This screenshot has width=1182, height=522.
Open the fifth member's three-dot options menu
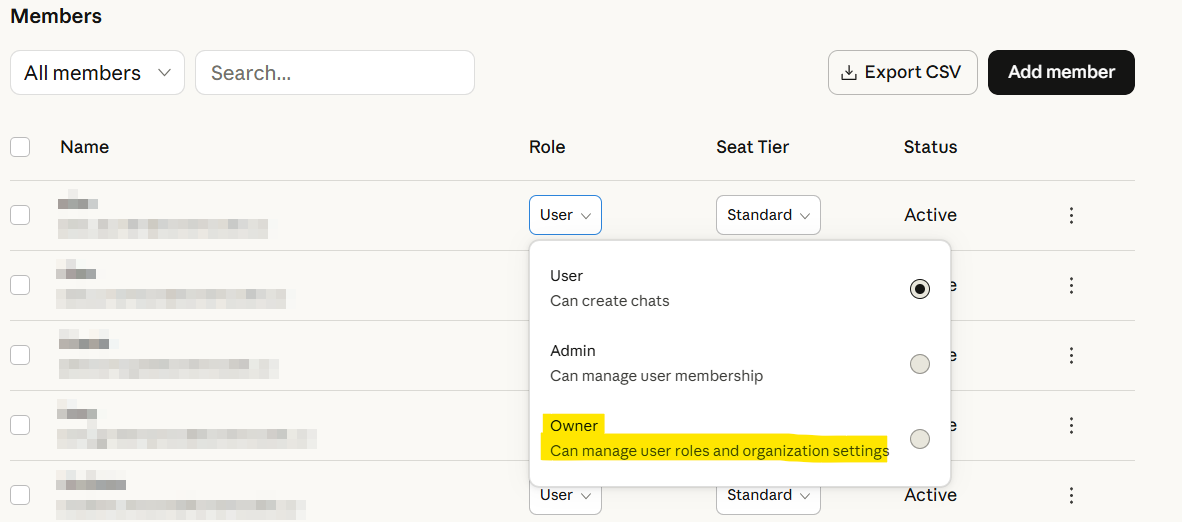click(x=1071, y=495)
